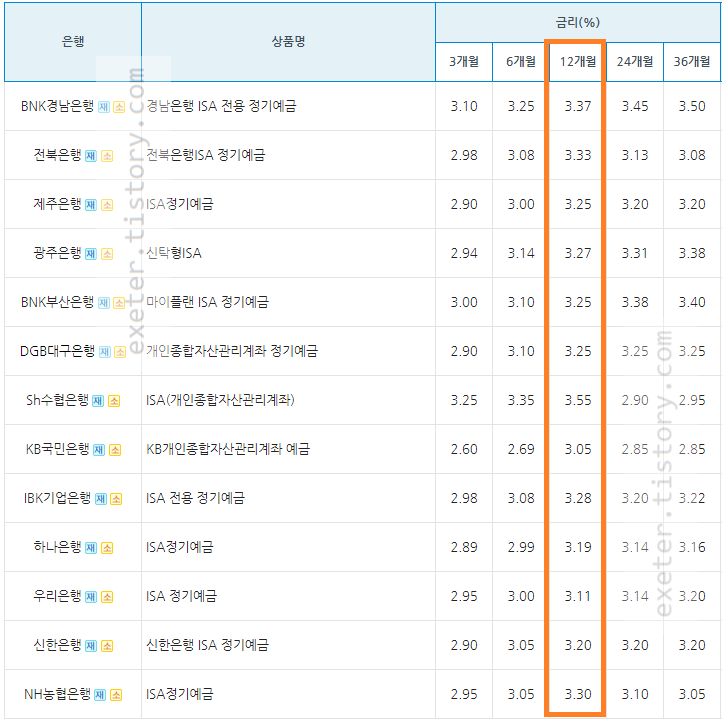Click the 3.33 rate for 전북은행 12개월
Image resolution: width=722 pixels, height=720 pixels.
(578, 155)
